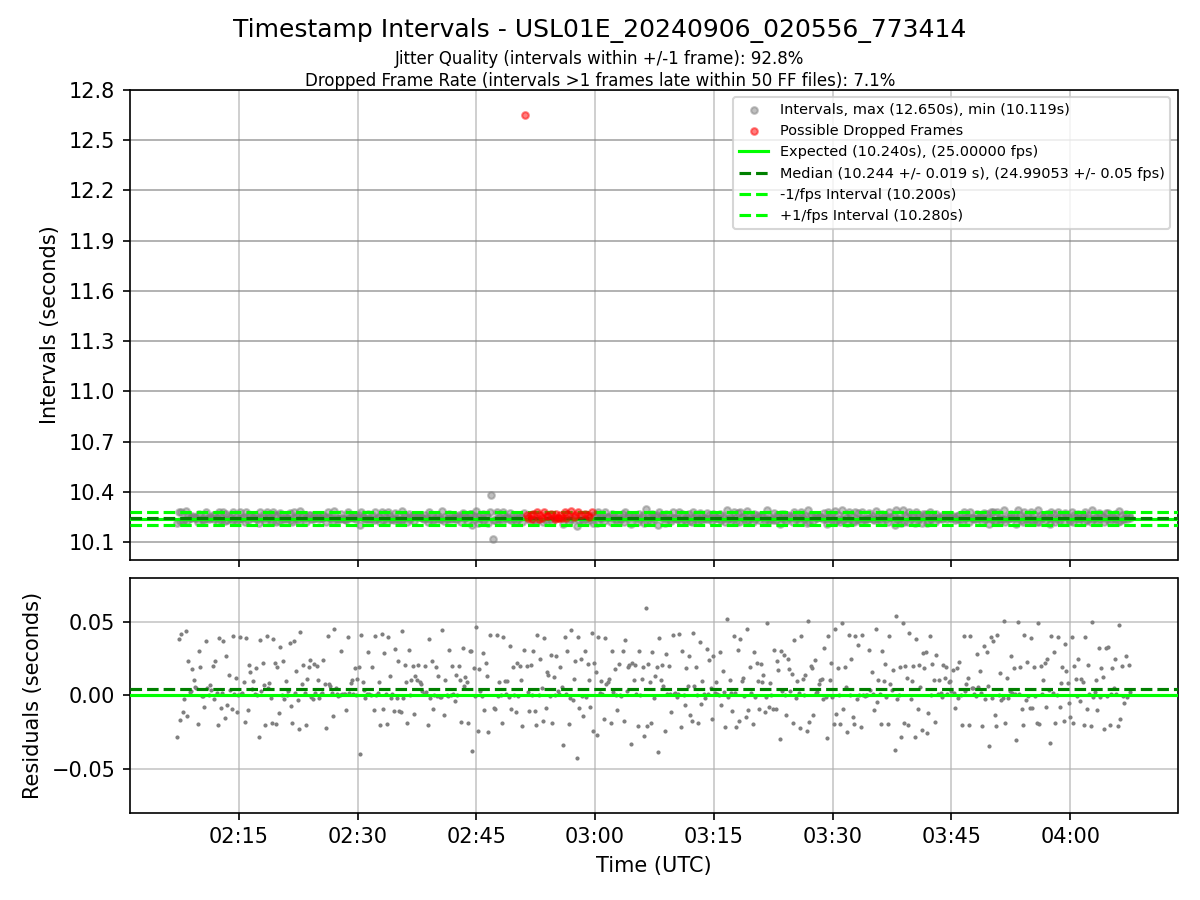1200x900 pixels.
Task: Click the red dropped-frames cluster before 03:00
Action: pyautogui.click(x=558, y=516)
